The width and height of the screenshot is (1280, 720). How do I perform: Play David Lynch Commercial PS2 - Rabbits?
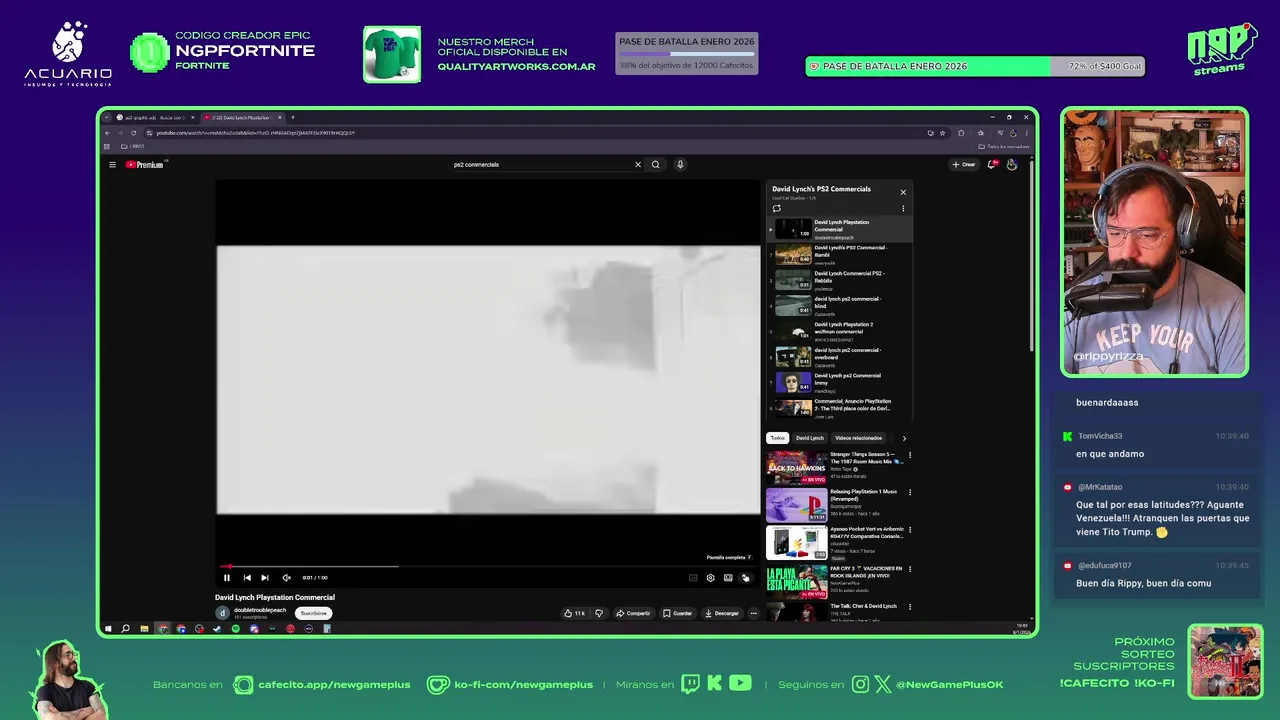[839, 281]
